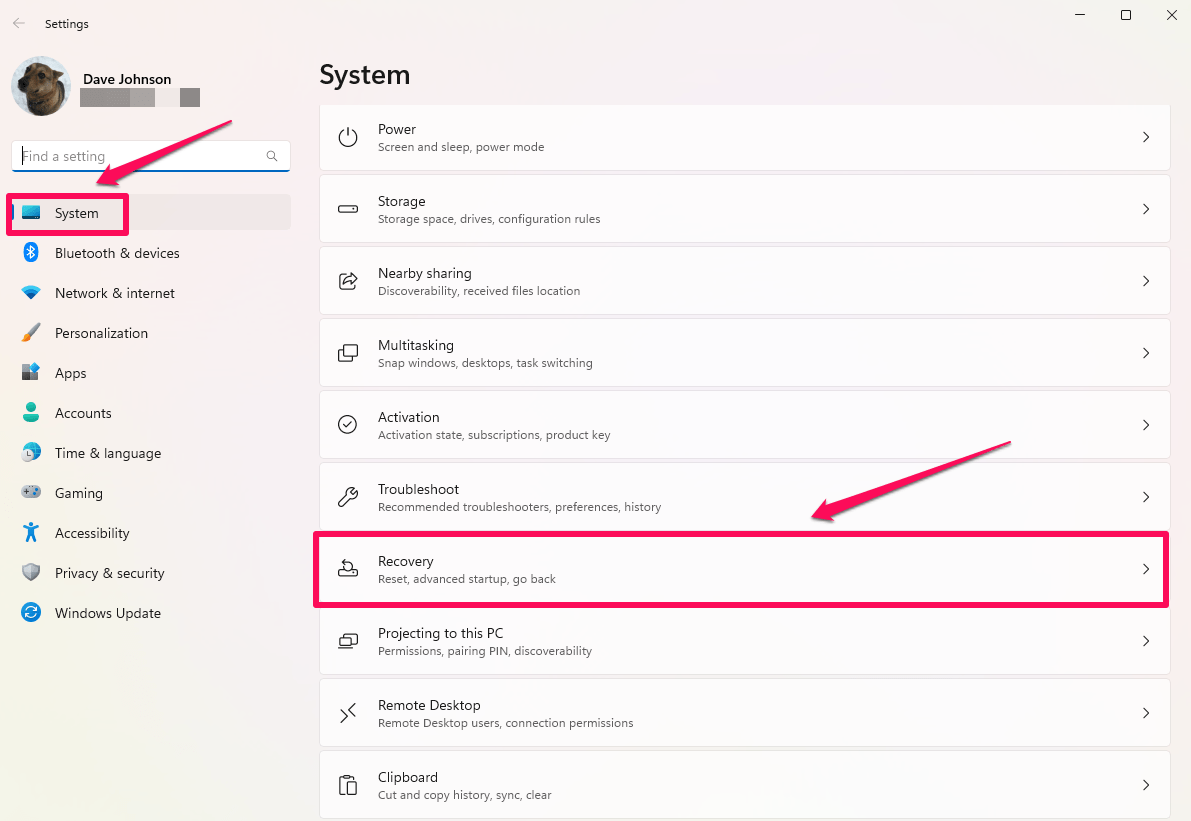Click the Power settings icon
Screen dimensions: 1191x821
coord(347,137)
